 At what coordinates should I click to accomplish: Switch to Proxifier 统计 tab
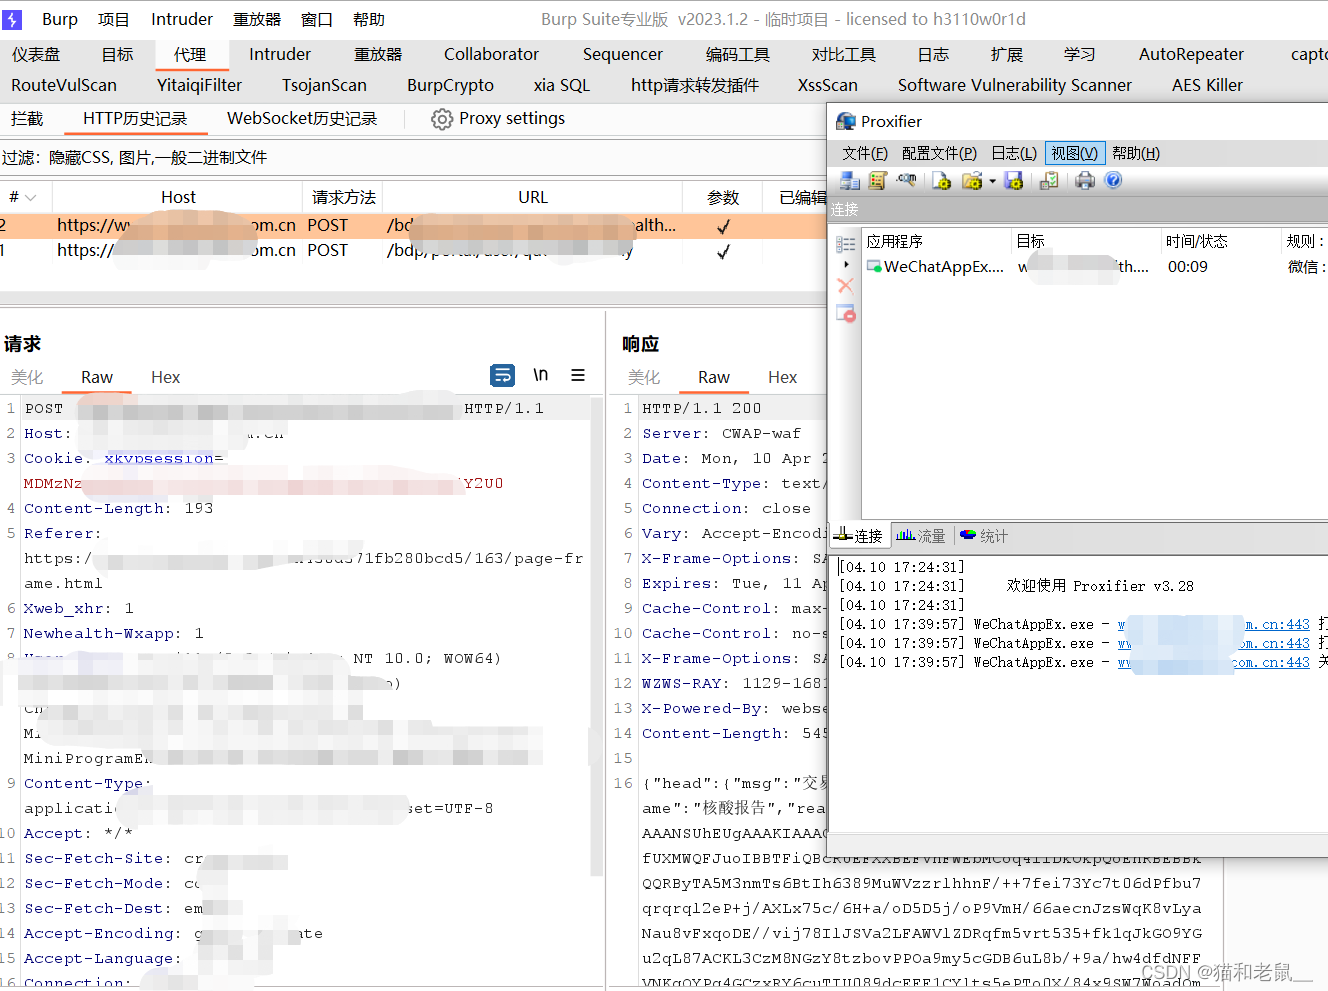click(x=983, y=536)
